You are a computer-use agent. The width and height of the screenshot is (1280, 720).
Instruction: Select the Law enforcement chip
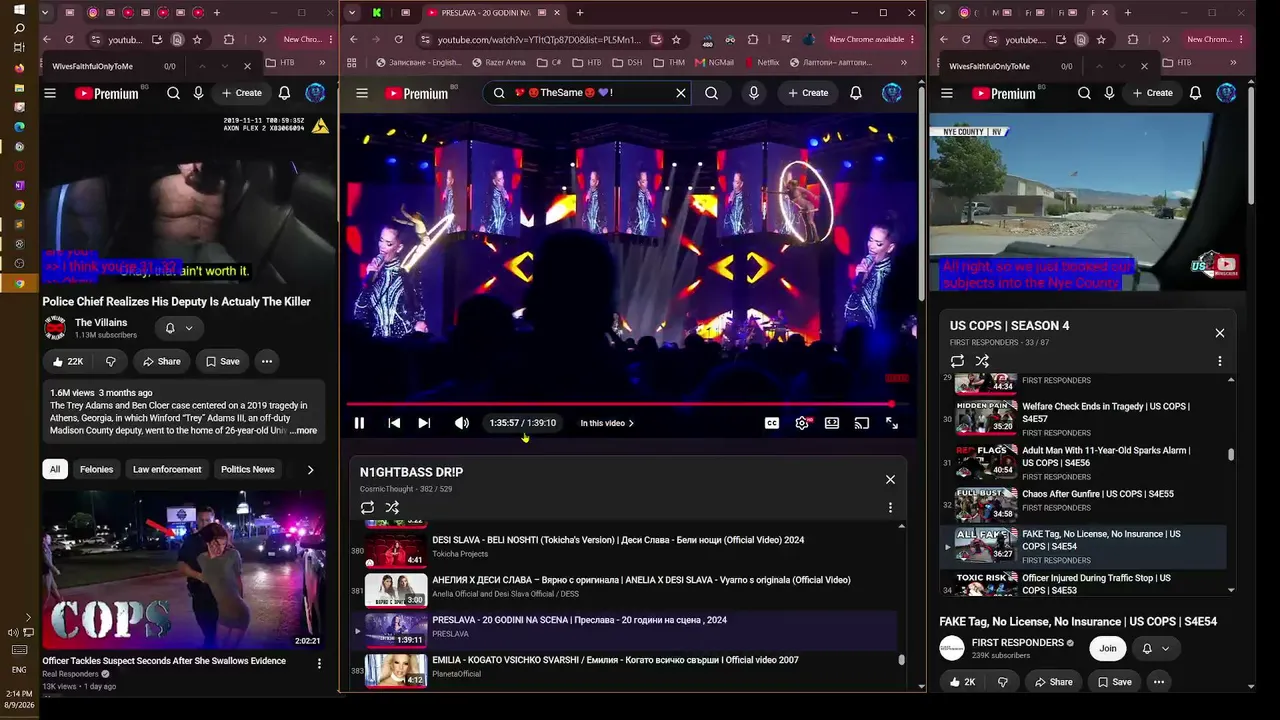click(x=167, y=469)
